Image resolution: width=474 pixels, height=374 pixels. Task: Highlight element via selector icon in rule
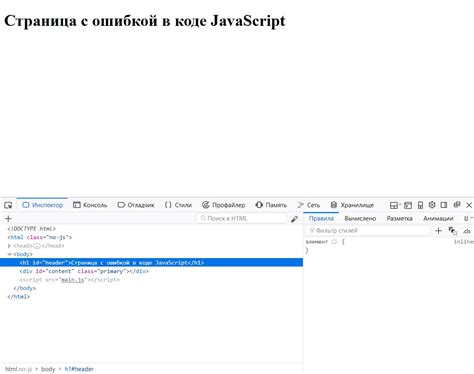334,242
